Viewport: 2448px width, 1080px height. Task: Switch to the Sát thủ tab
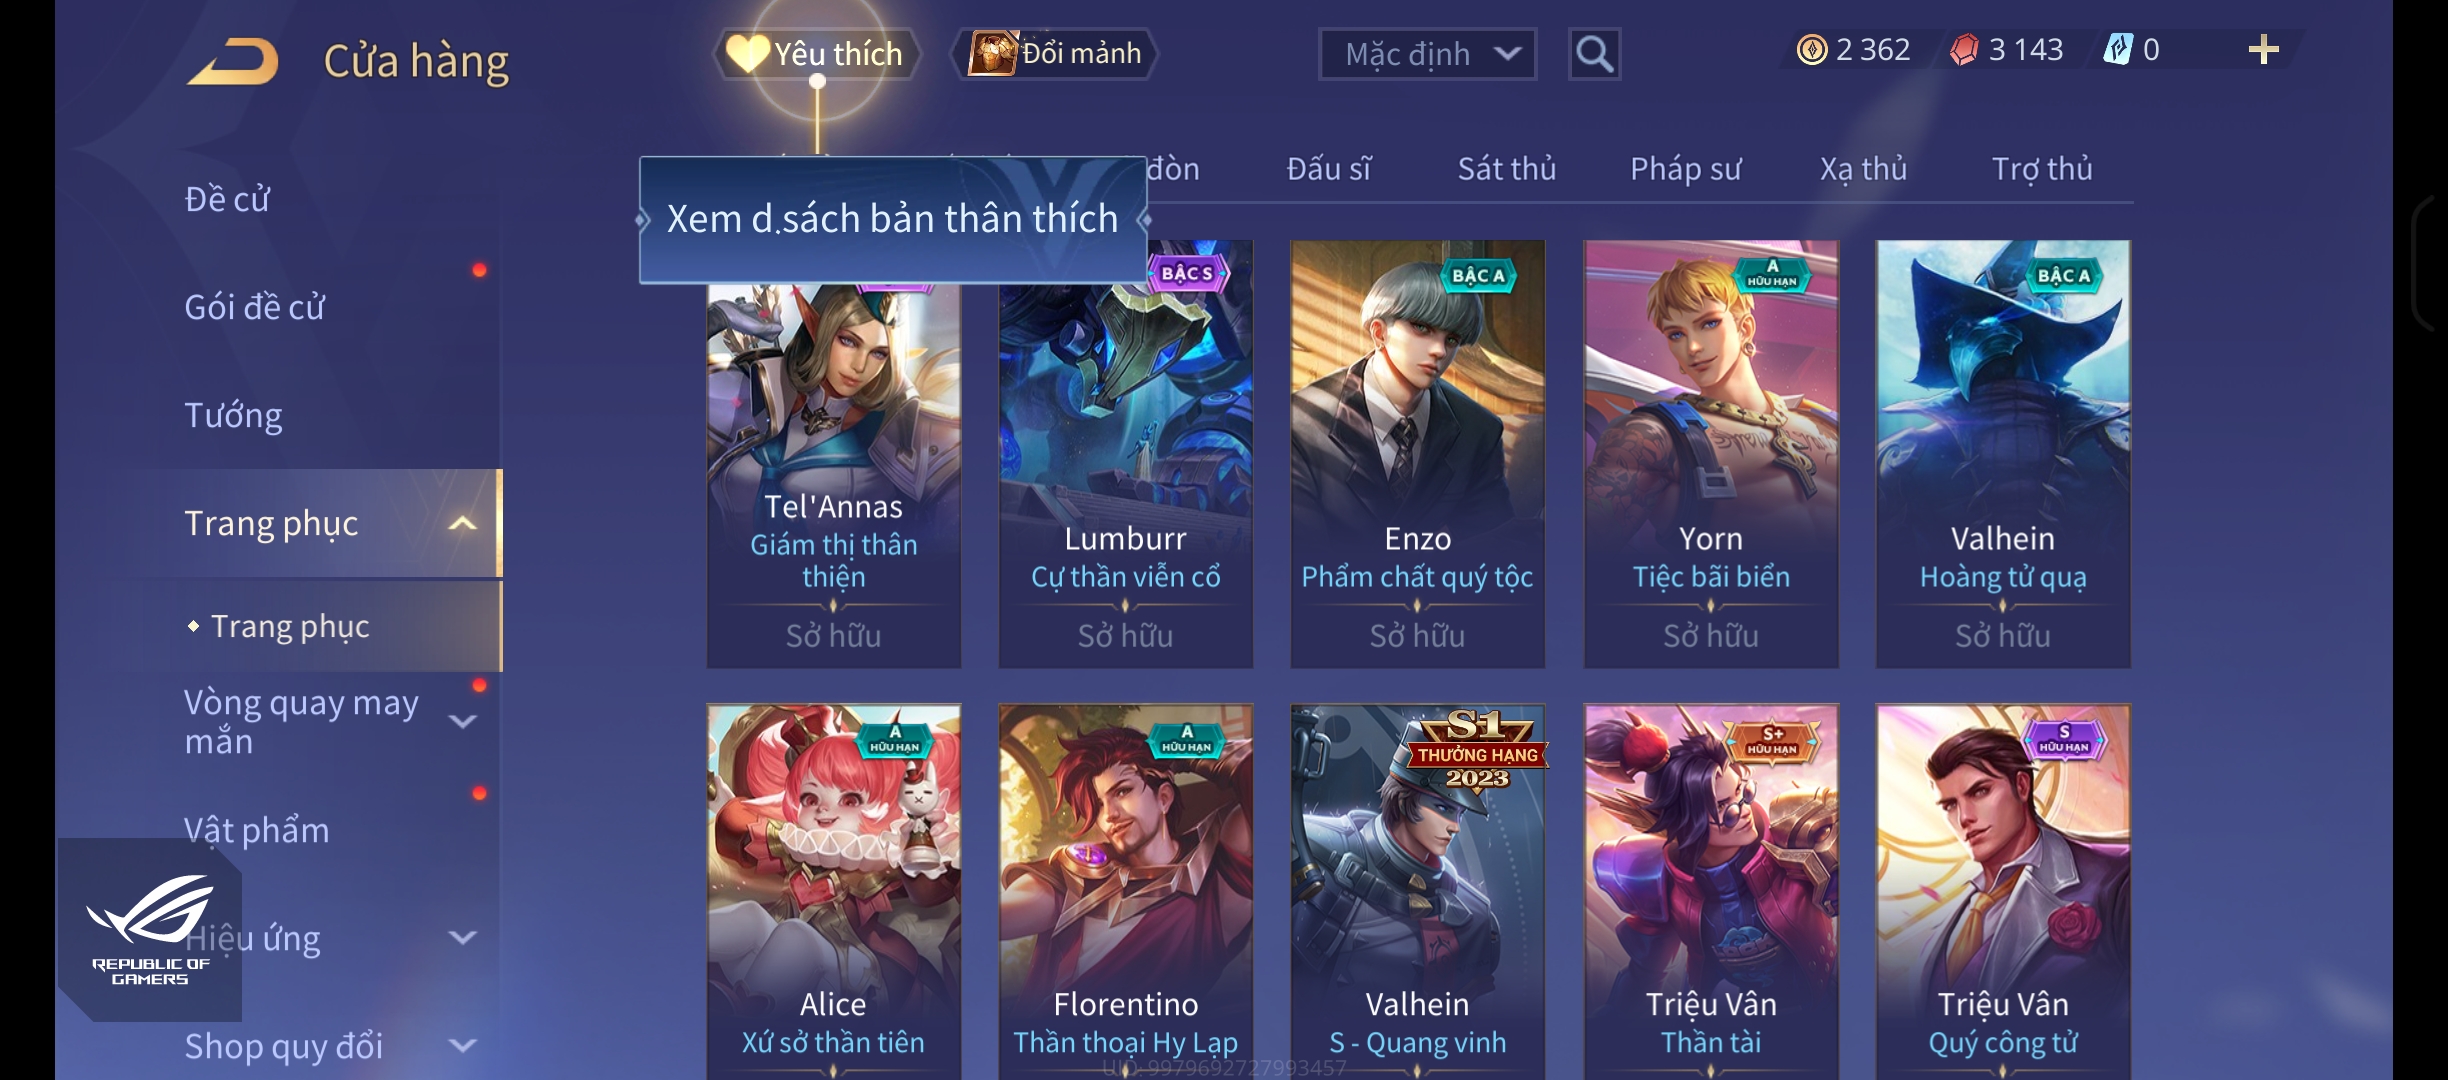click(x=1507, y=169)
